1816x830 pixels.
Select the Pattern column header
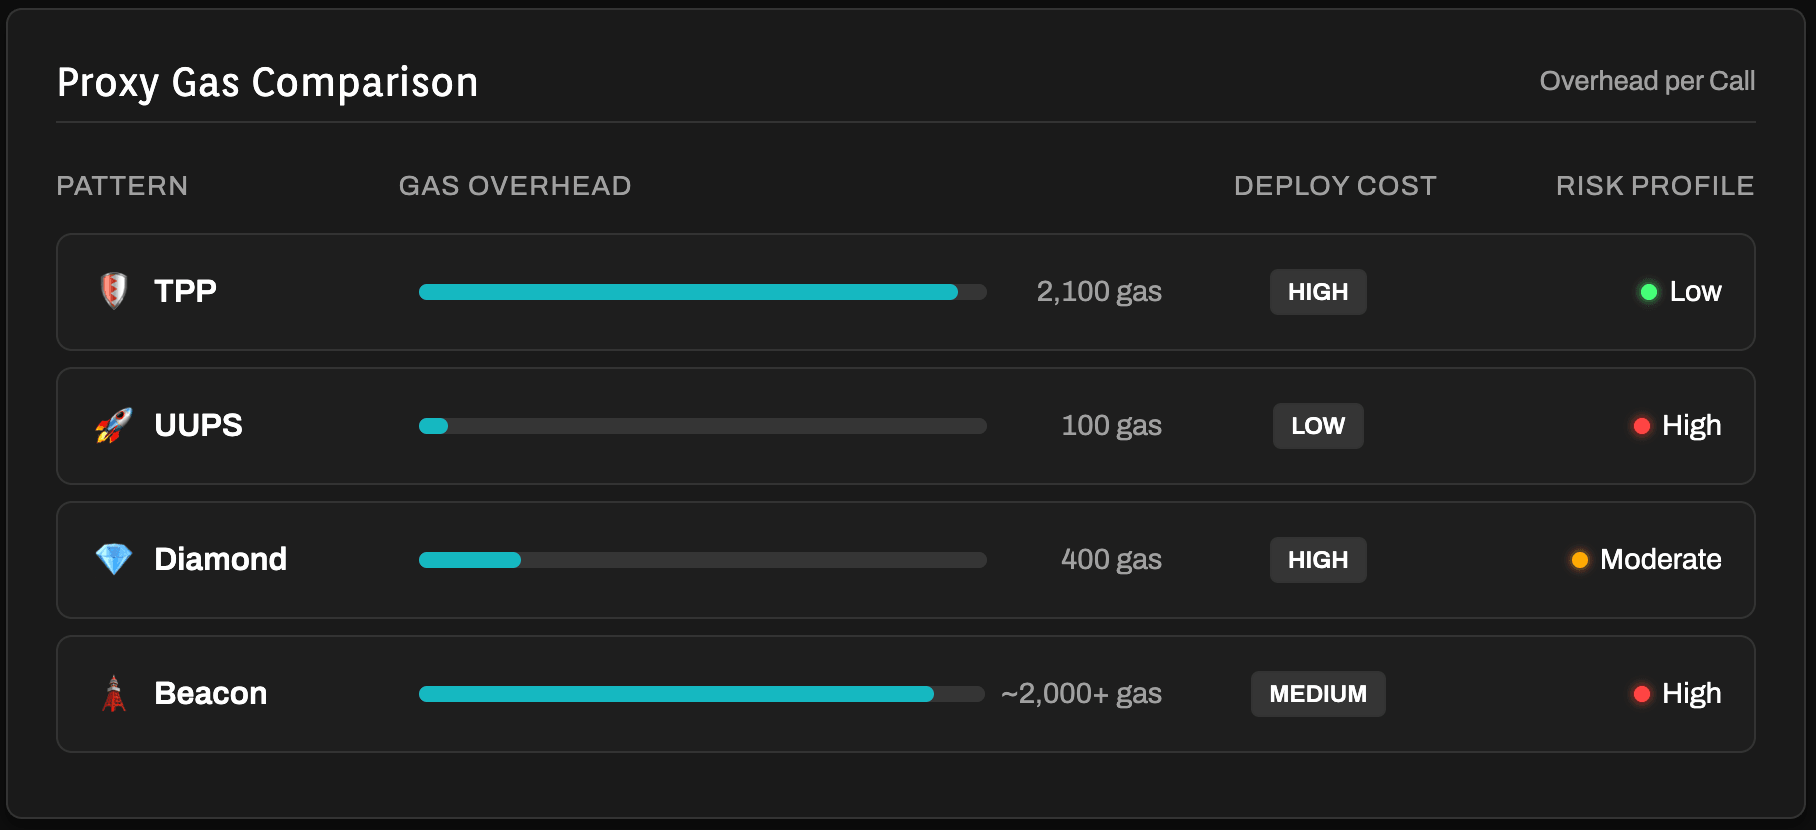pos(122,186)
